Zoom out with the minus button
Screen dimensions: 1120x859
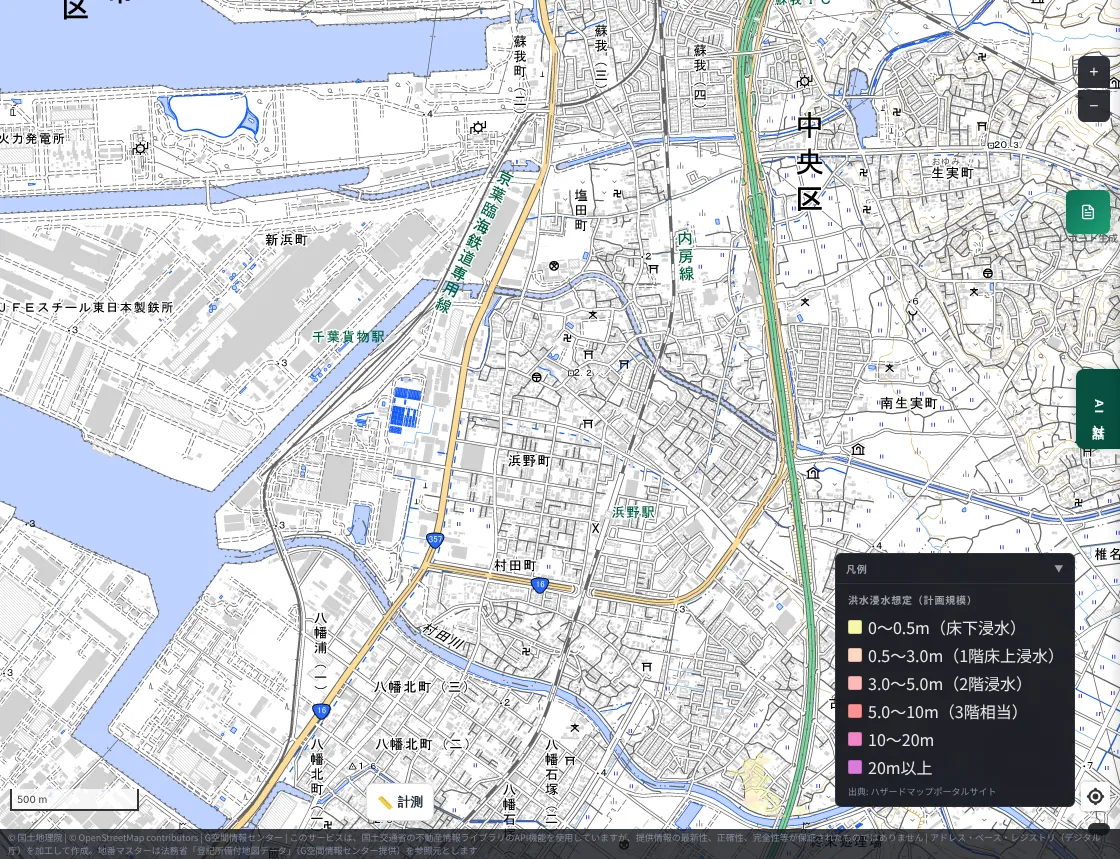pos(1094,106)
